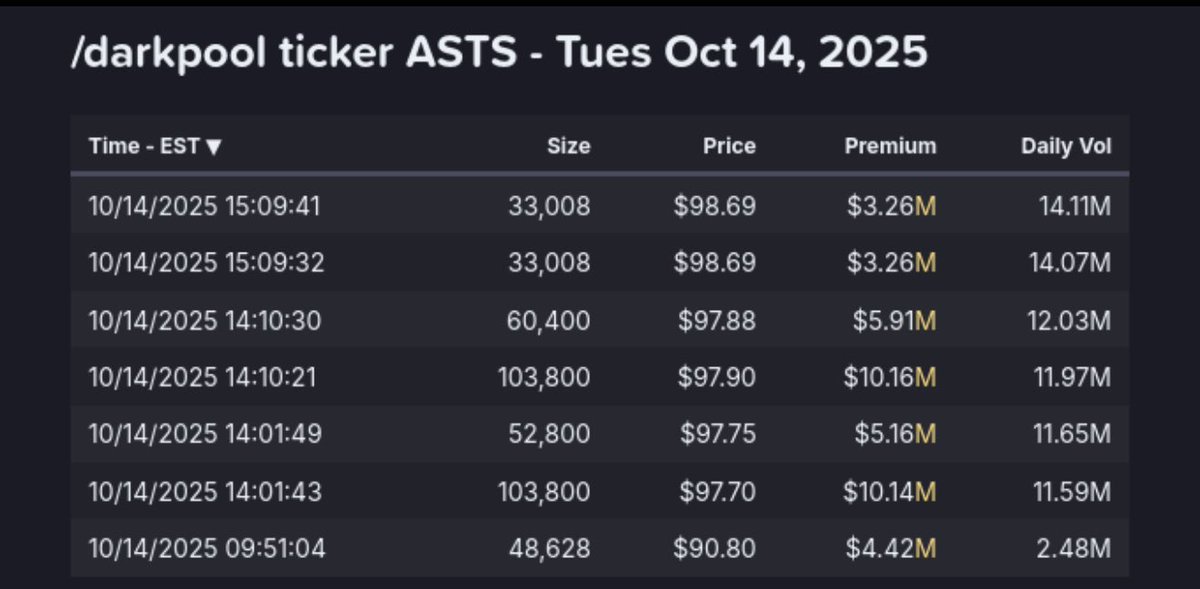Sort by the Premium column header

pyautogui.click(x=890, y=146)
